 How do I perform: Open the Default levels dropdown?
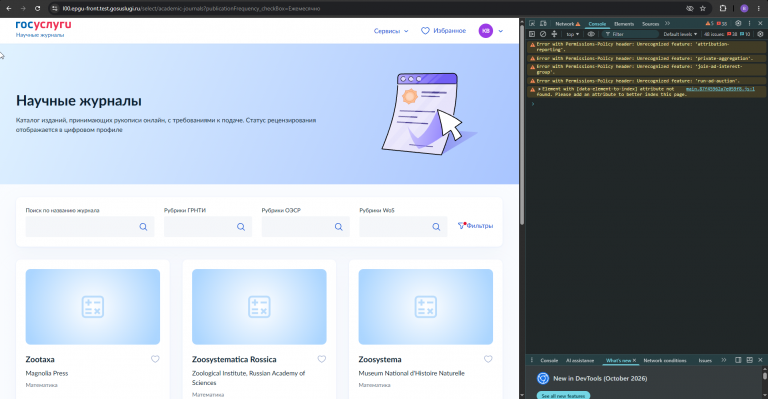(680, 34)
